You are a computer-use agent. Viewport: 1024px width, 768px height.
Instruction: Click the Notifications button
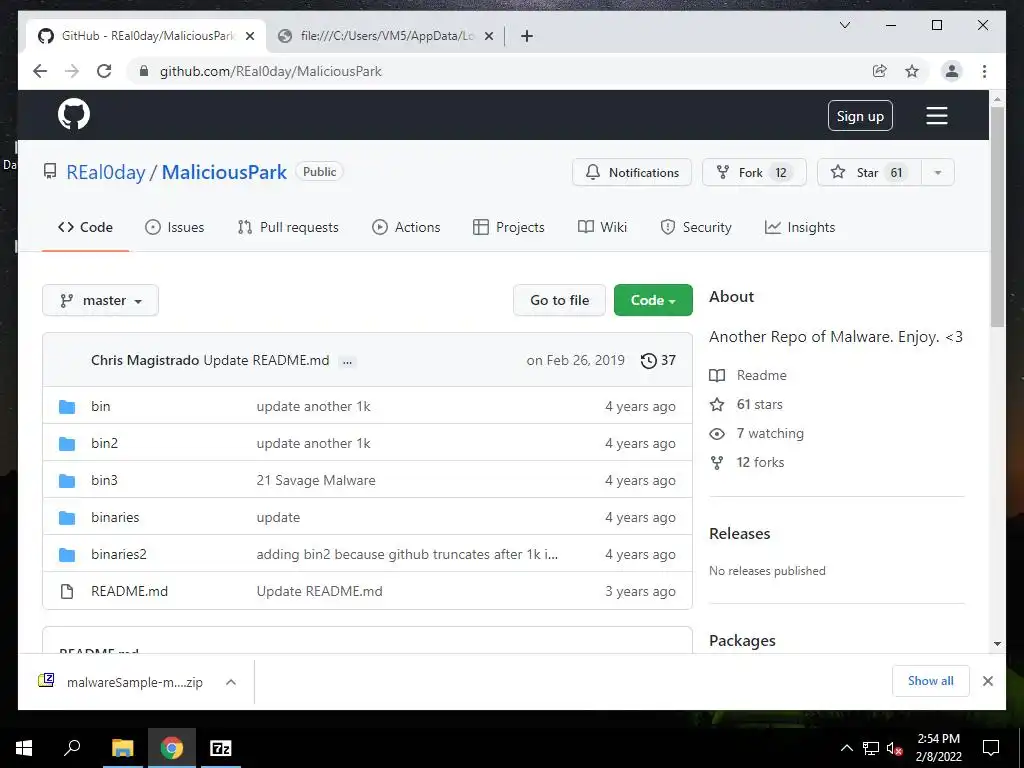point(632,172)
